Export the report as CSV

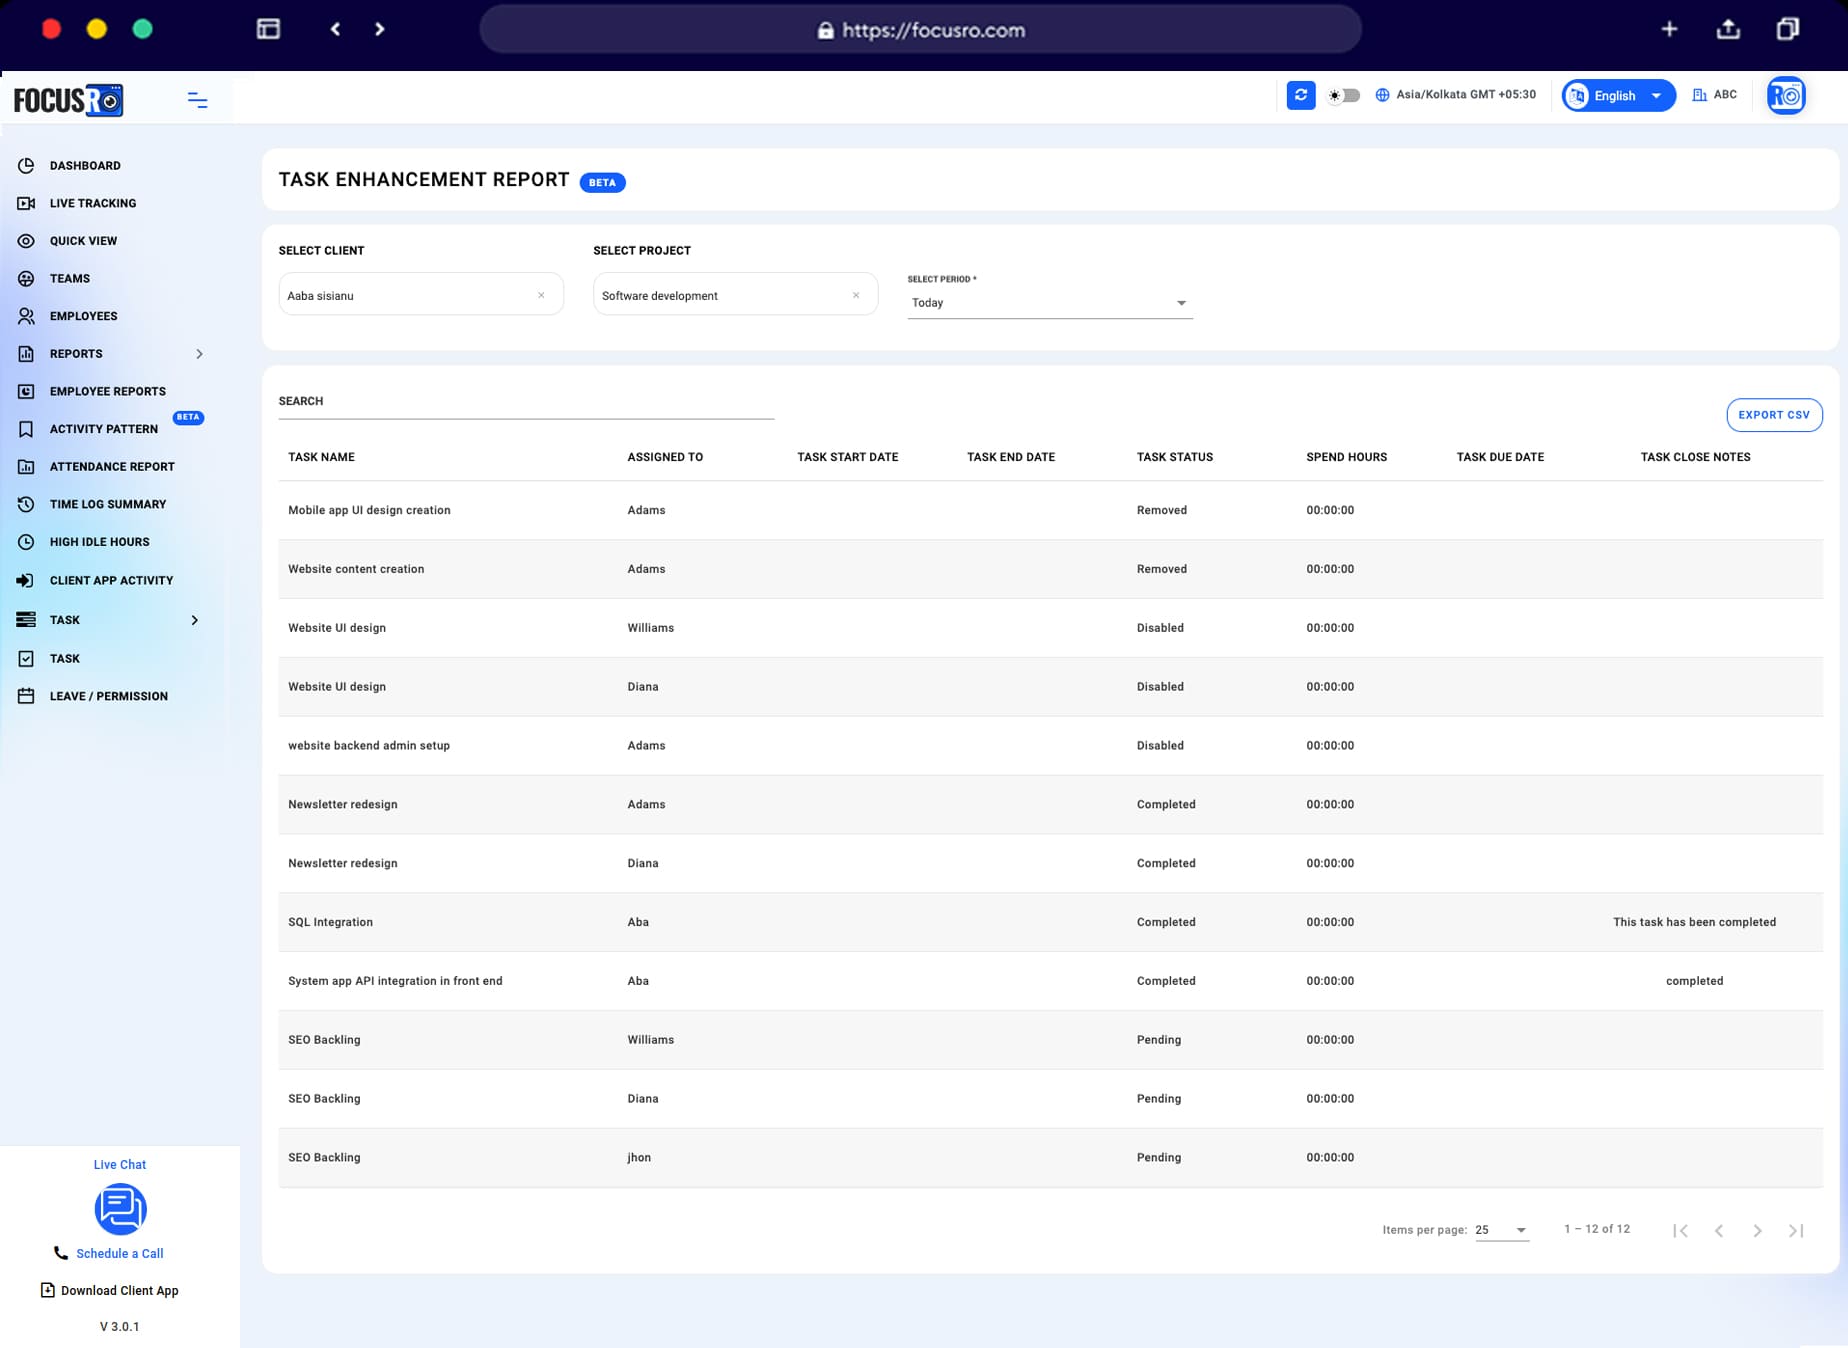pyautogui.click(x=1774, y=414)
